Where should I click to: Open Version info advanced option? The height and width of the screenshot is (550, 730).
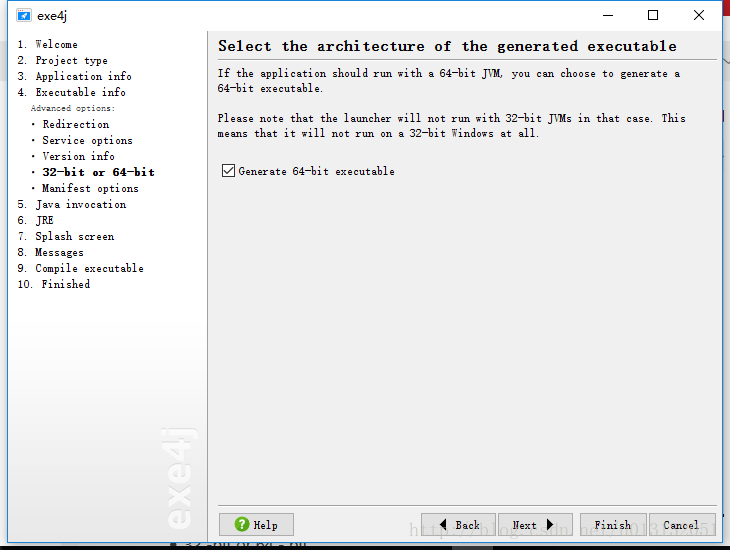click(78, 156)
